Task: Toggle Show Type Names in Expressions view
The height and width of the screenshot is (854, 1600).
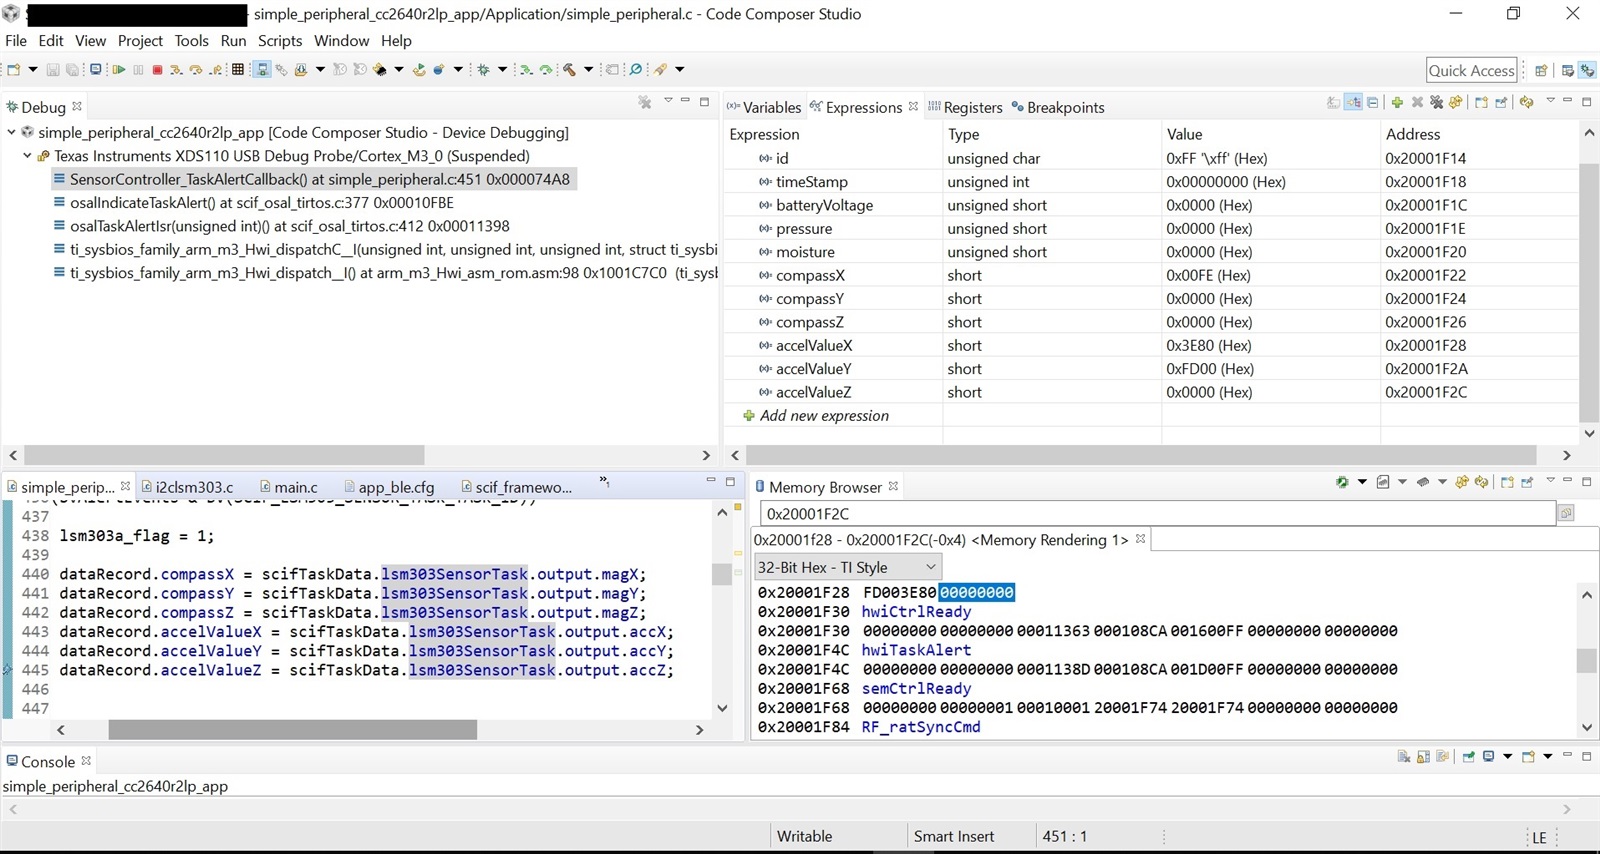Action: click(1334, 102)
